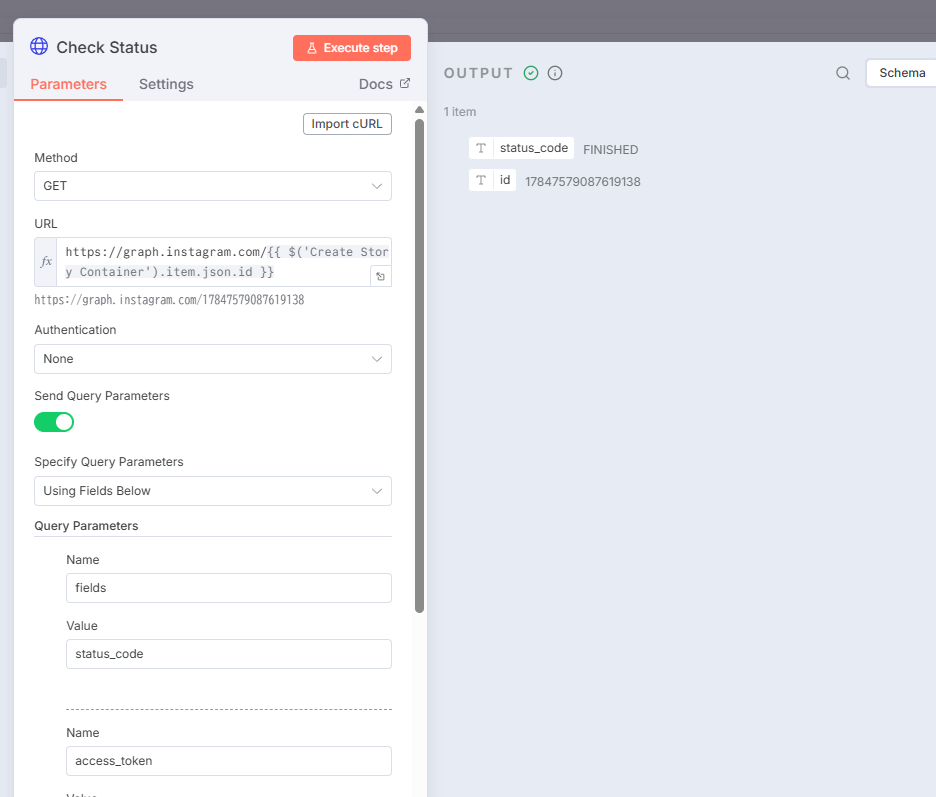Viewport: 936px width, 797px height.
Task: Open the Method dropdown showing GET
Action: pos(213,186)
